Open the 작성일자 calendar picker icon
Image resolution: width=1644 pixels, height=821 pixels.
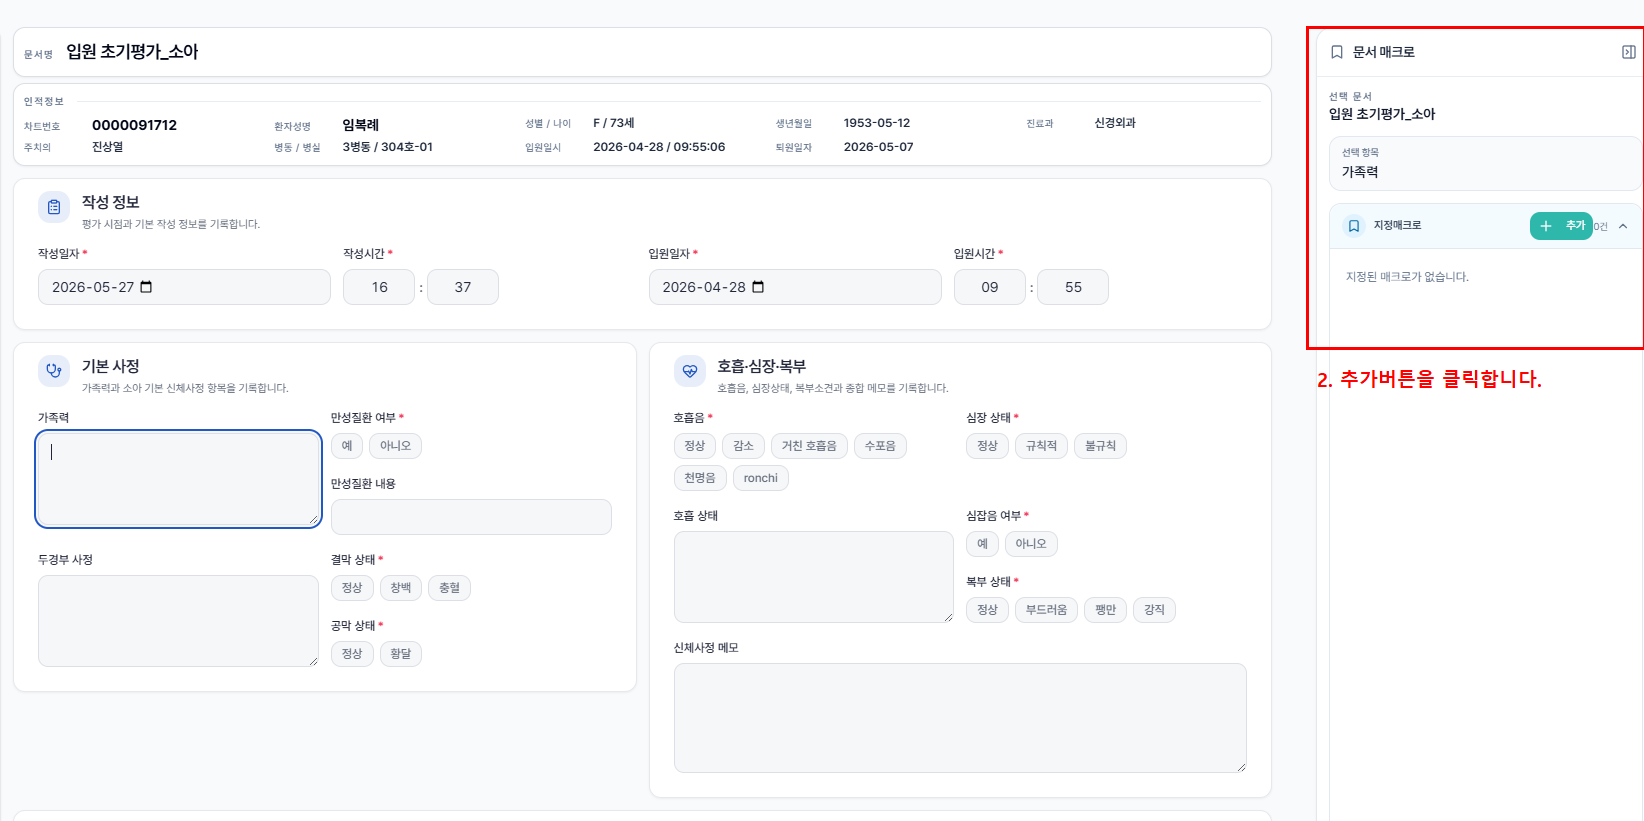pos(146,287)
